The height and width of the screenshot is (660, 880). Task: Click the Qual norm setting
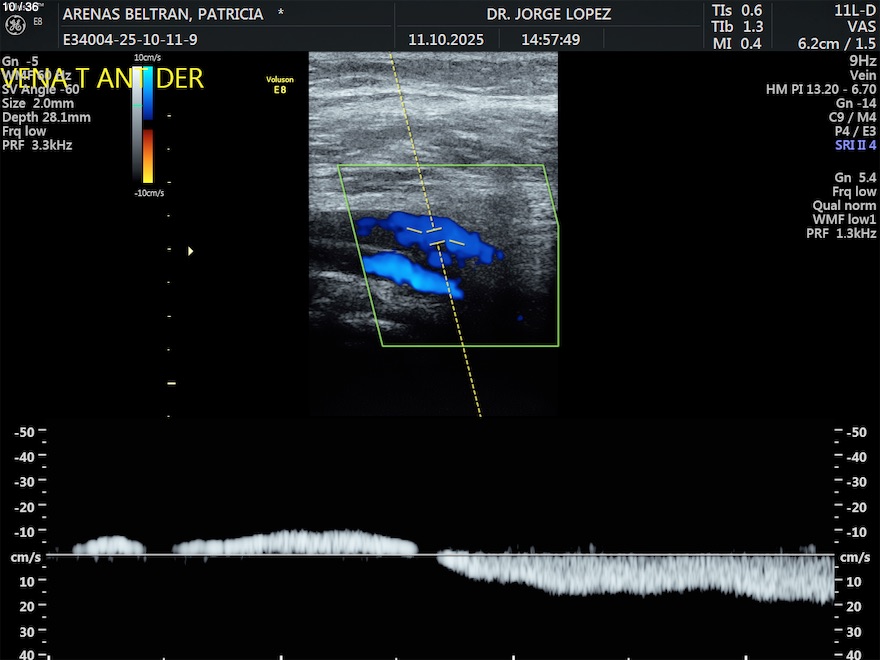pos(844,205)
